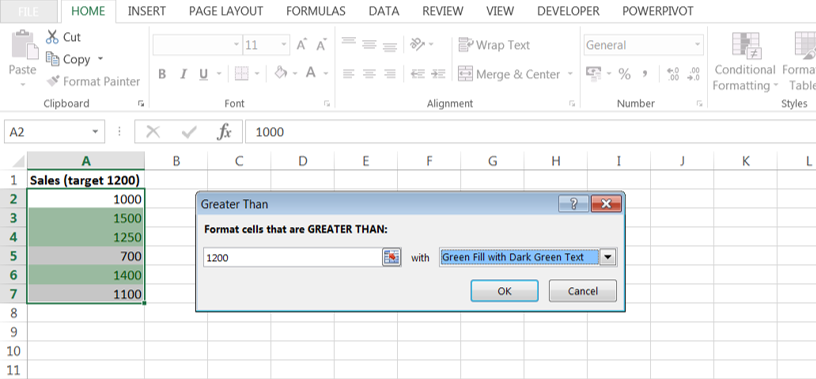Toggle Italic formatting
816x379 pixels.
coord(183,74)
